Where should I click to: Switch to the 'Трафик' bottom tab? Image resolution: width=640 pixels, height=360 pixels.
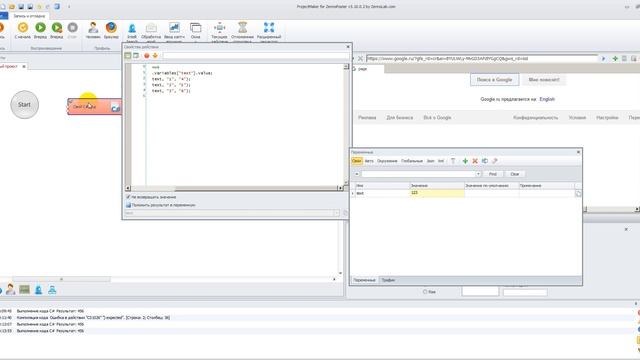(x=388, y=280)
